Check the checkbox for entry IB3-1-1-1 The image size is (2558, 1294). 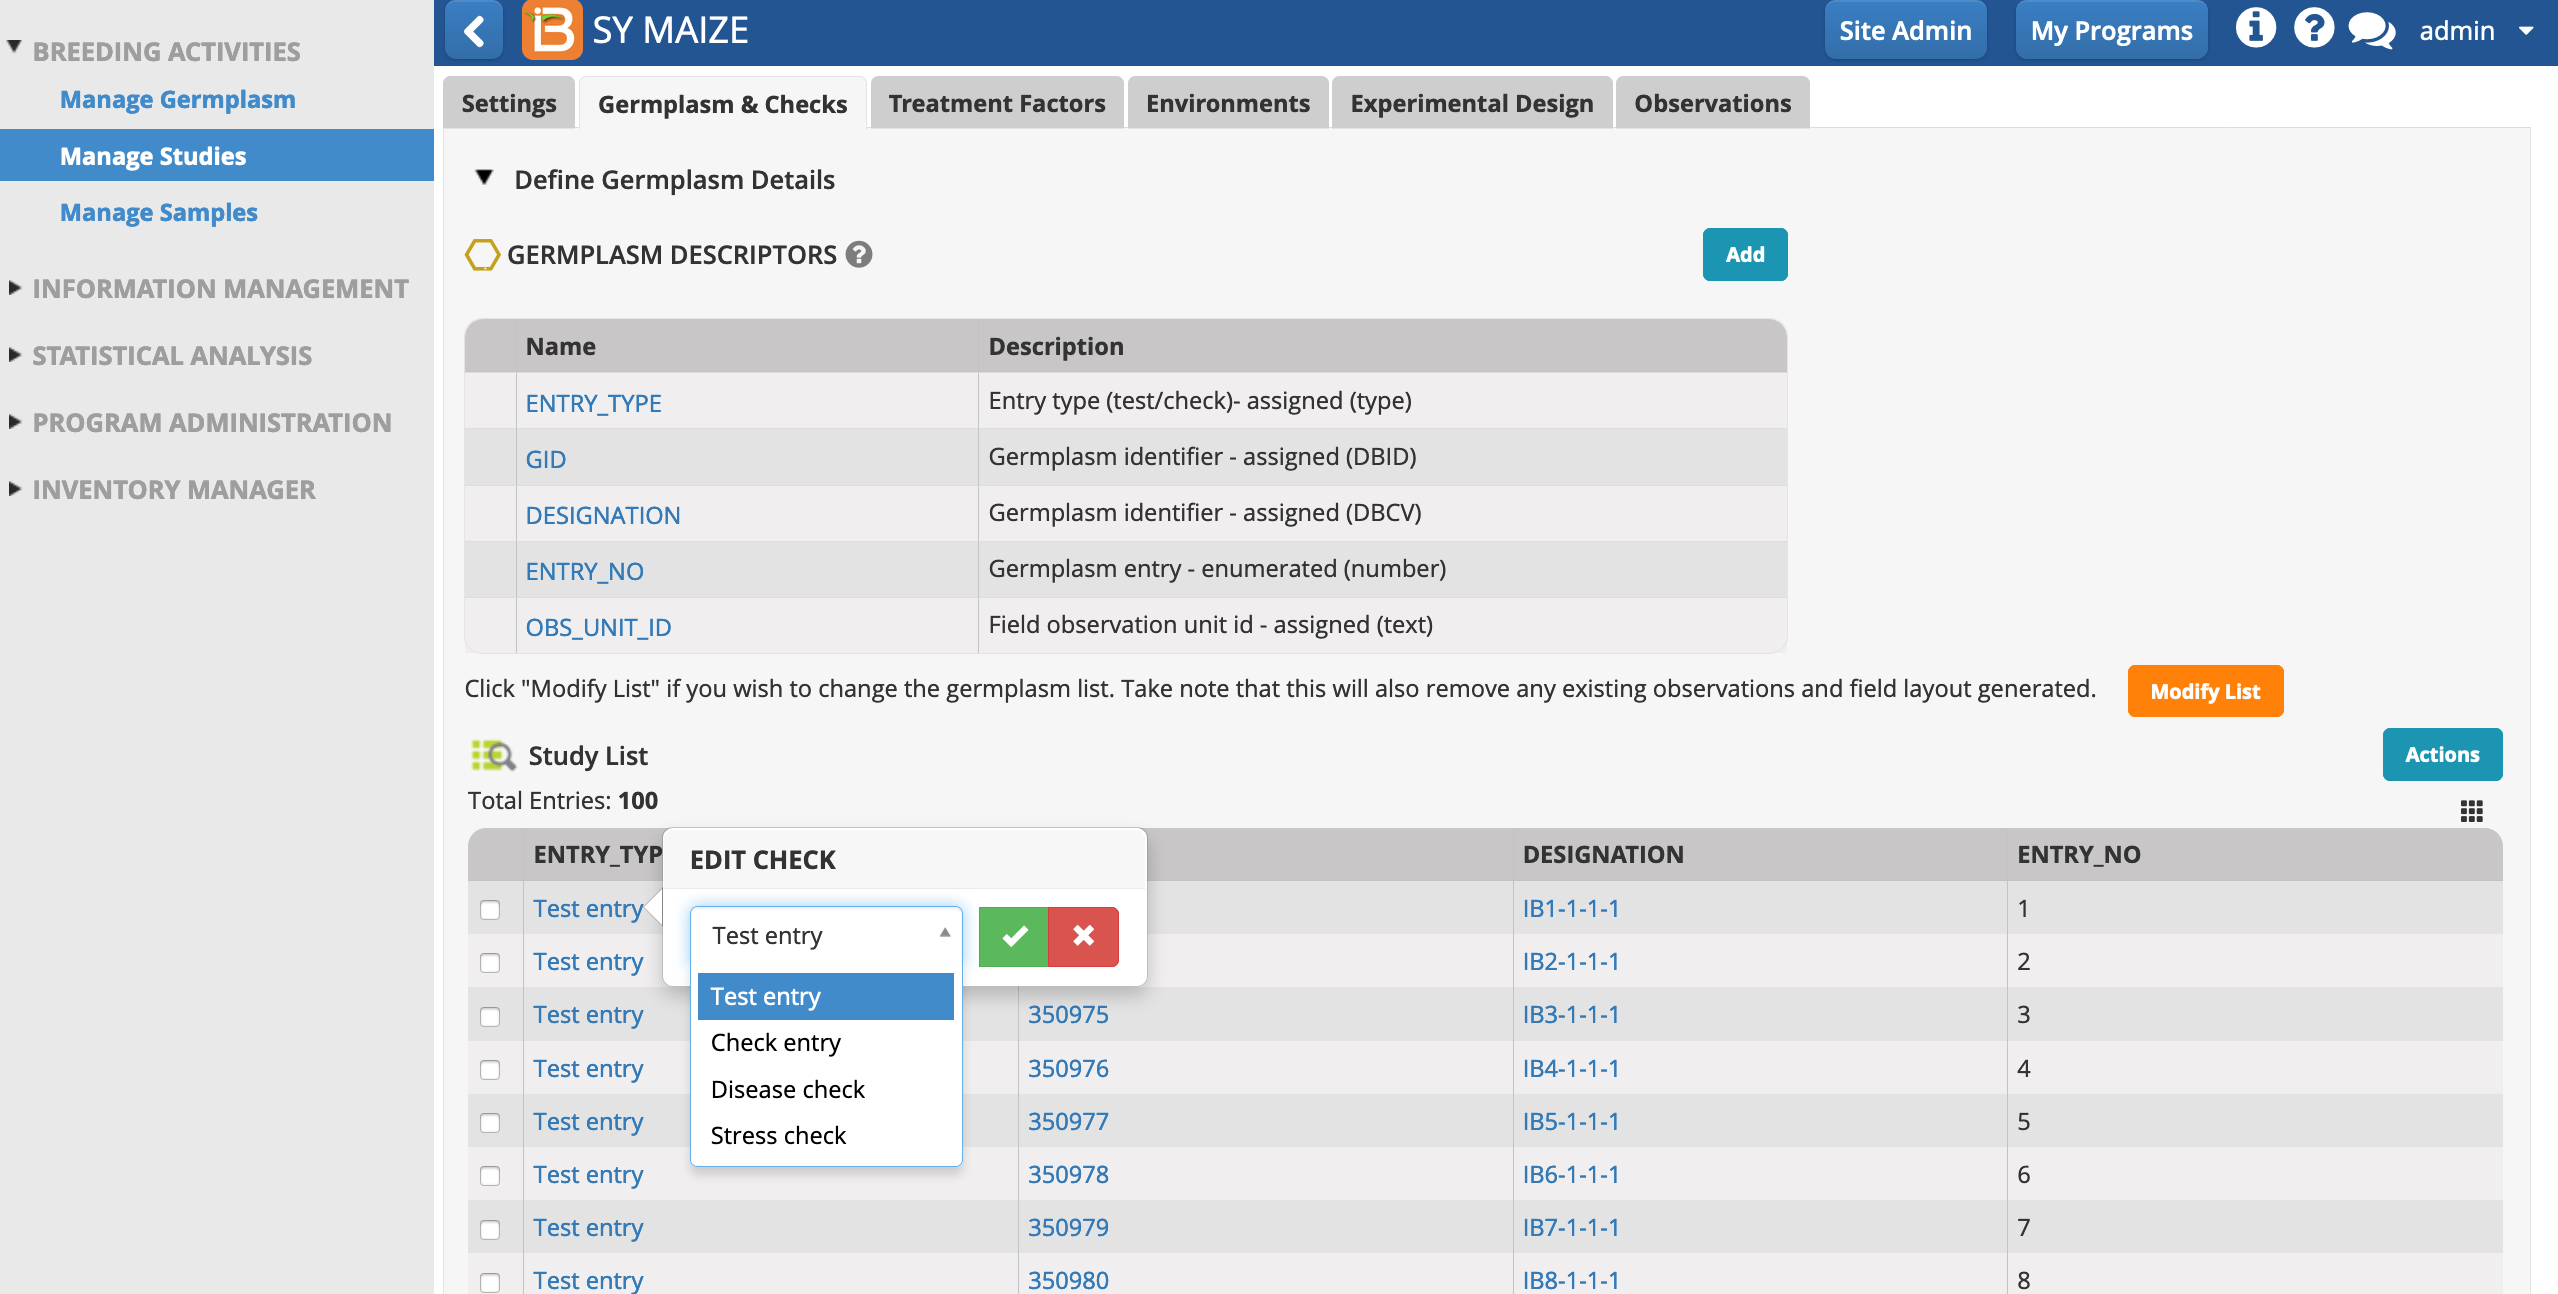490,1016
